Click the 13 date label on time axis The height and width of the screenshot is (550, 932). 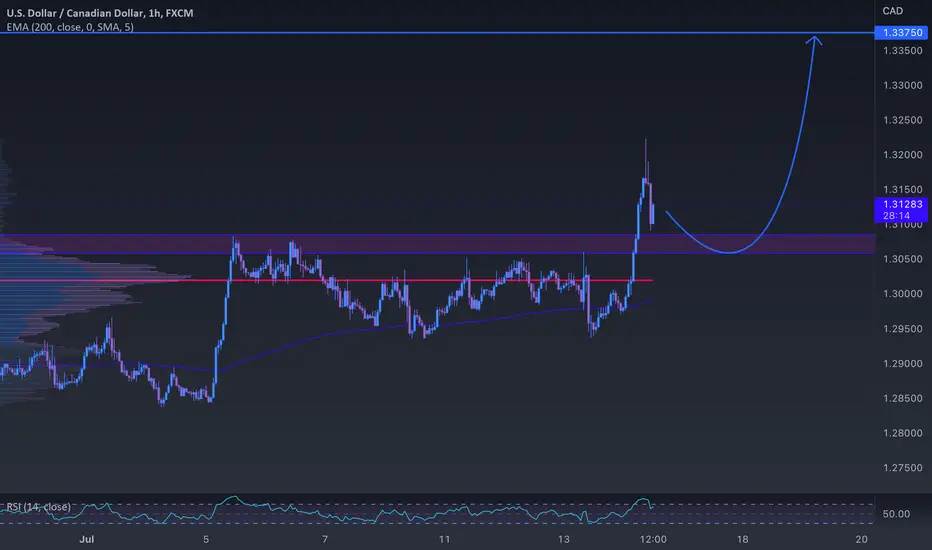(x=563, y=539)
